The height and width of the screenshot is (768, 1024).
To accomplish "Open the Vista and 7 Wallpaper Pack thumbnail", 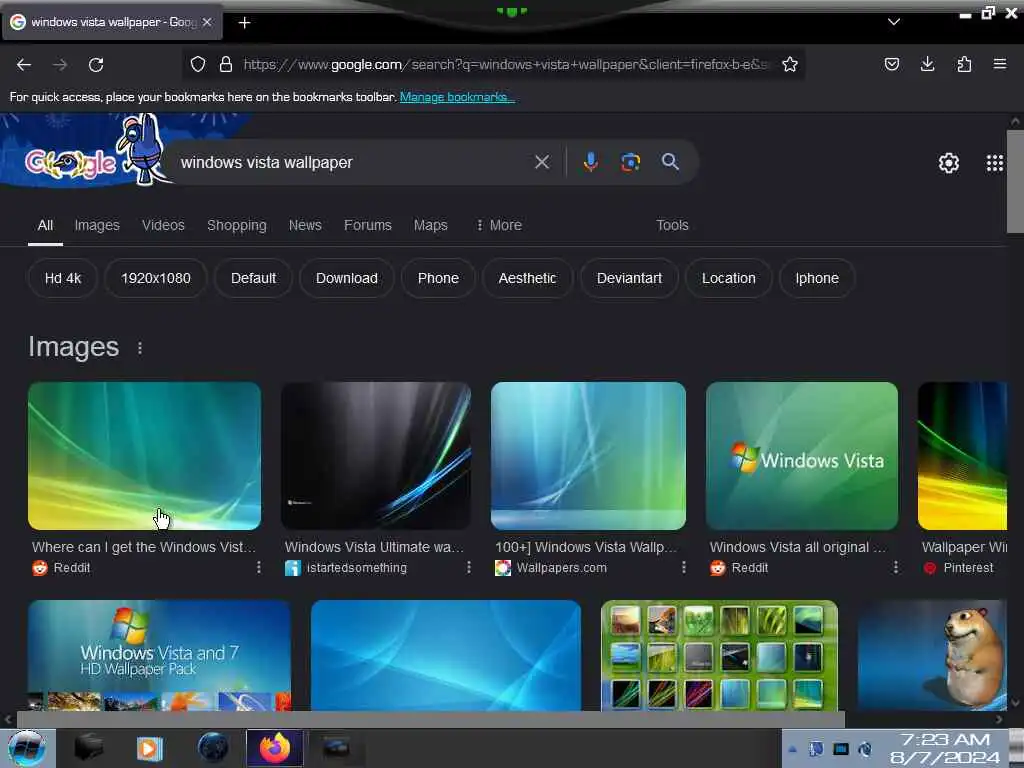I will (x=159, y=655).
